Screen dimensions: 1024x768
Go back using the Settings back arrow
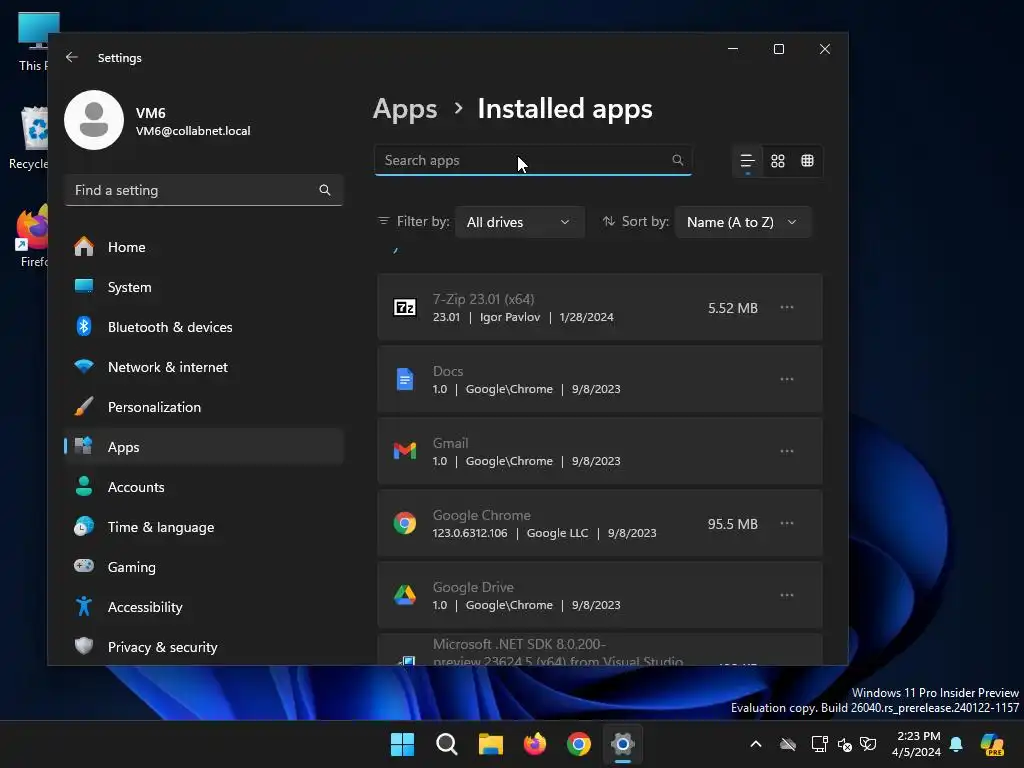72,57
